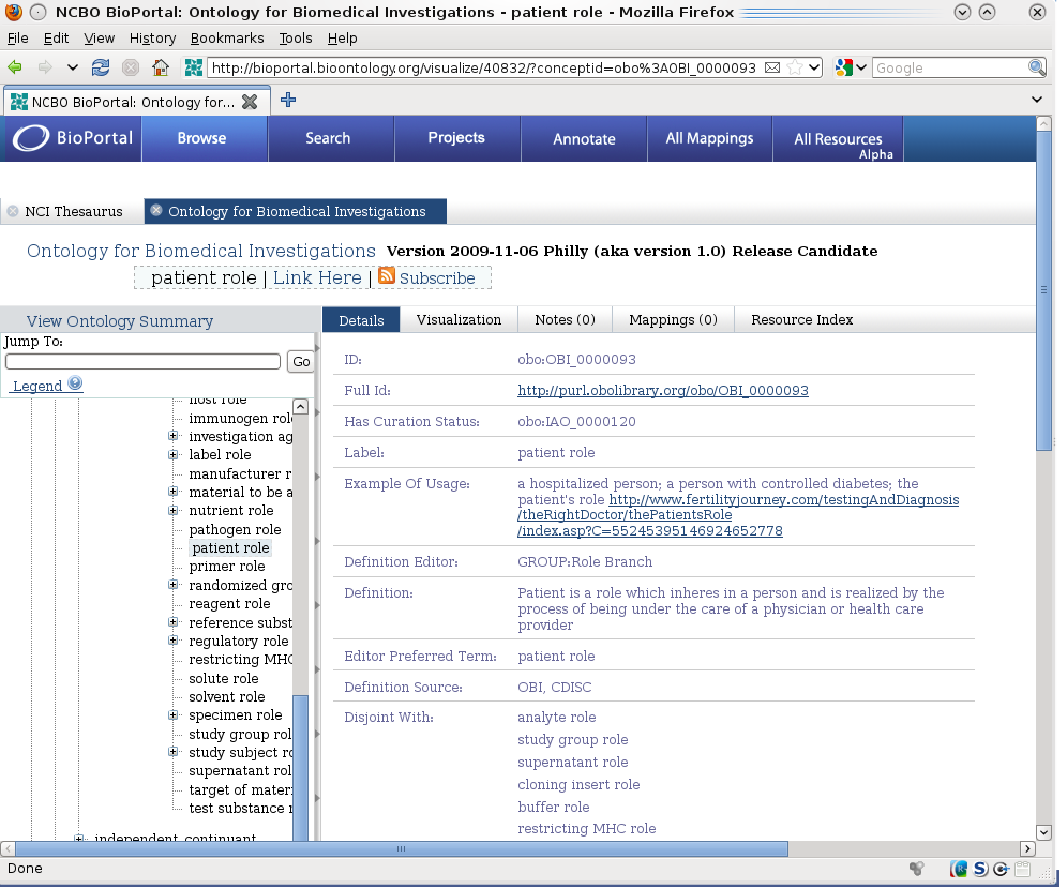Open the search engine selector dropdown

coord(850,68)
